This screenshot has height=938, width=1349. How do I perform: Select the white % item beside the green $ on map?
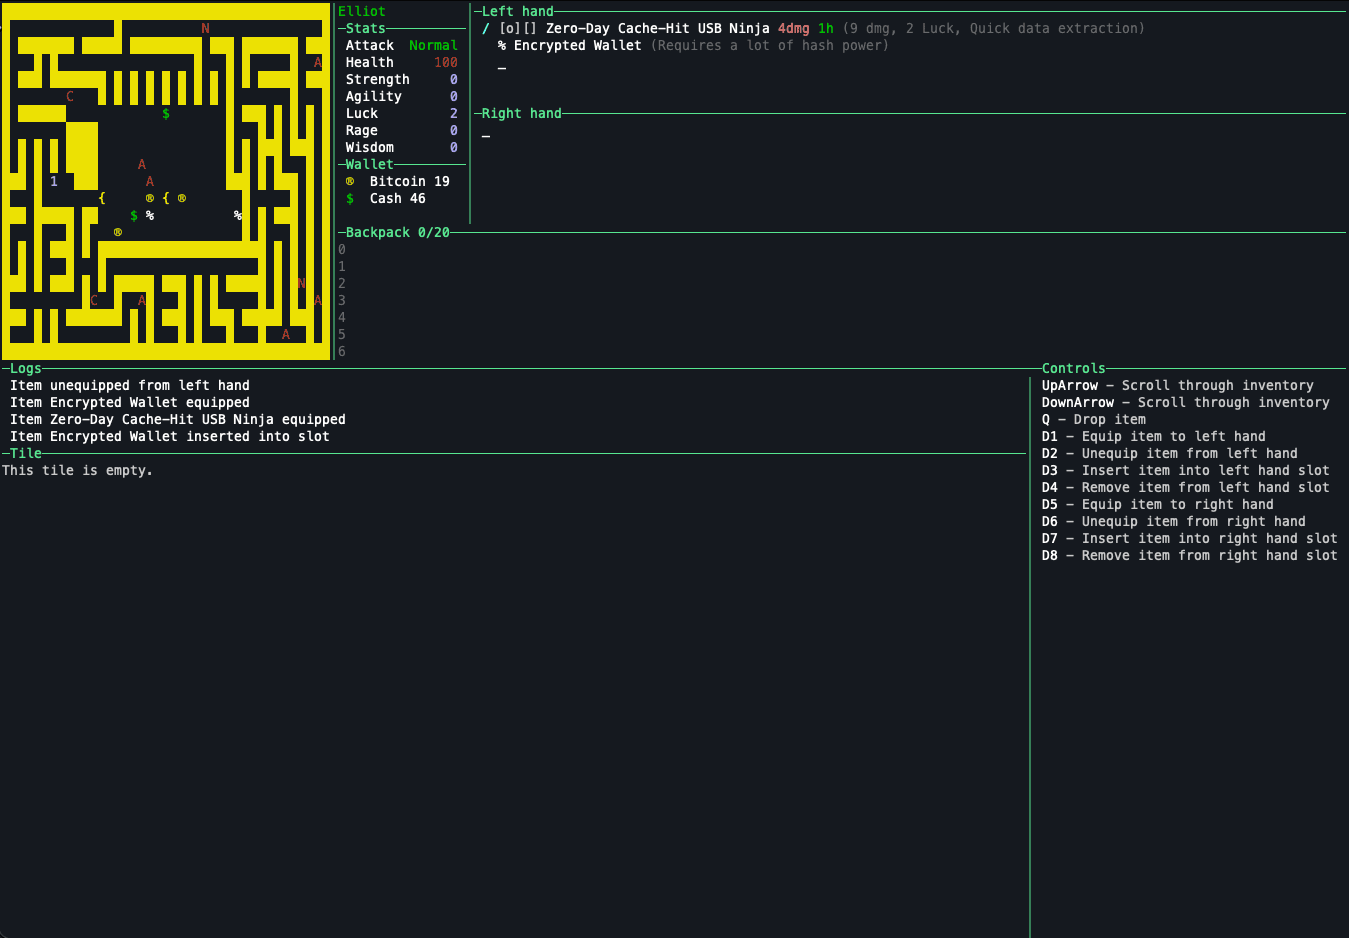click(x=150, y=215)
